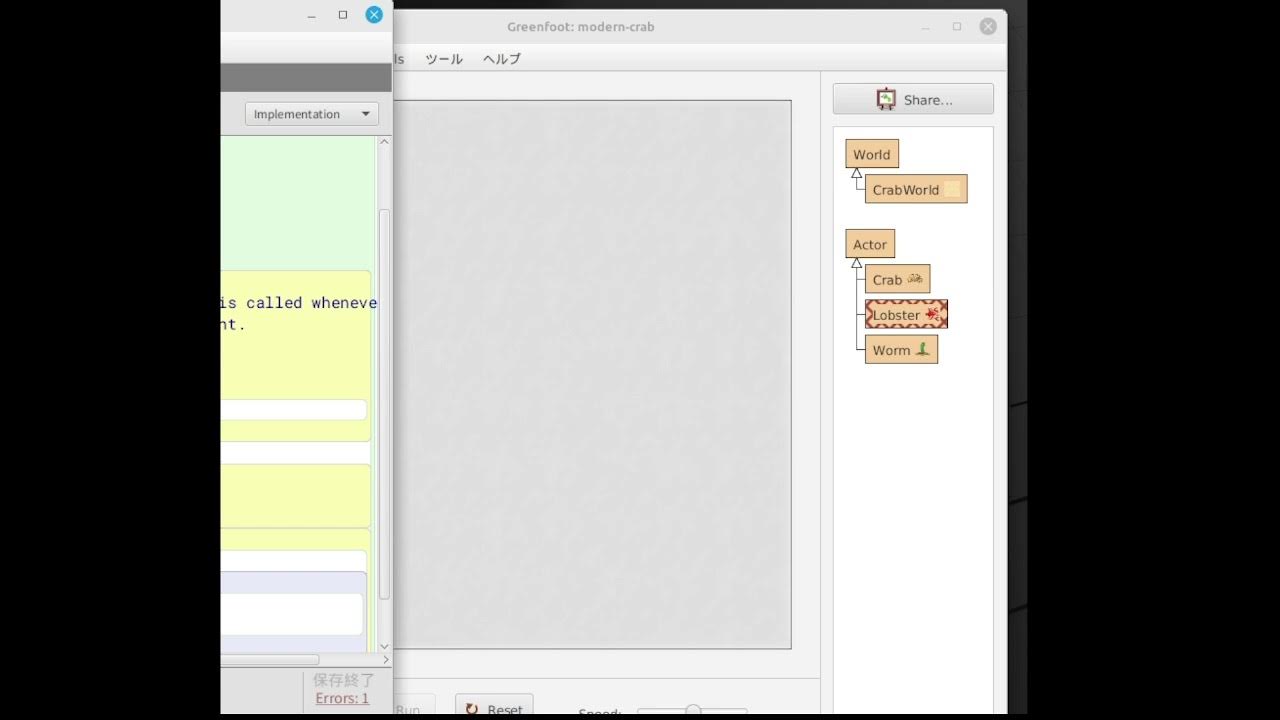The width and height of the screenshot is (1280, 720).
Task: Click the scrollbar's down arrow in the editor
Action: 384,647
